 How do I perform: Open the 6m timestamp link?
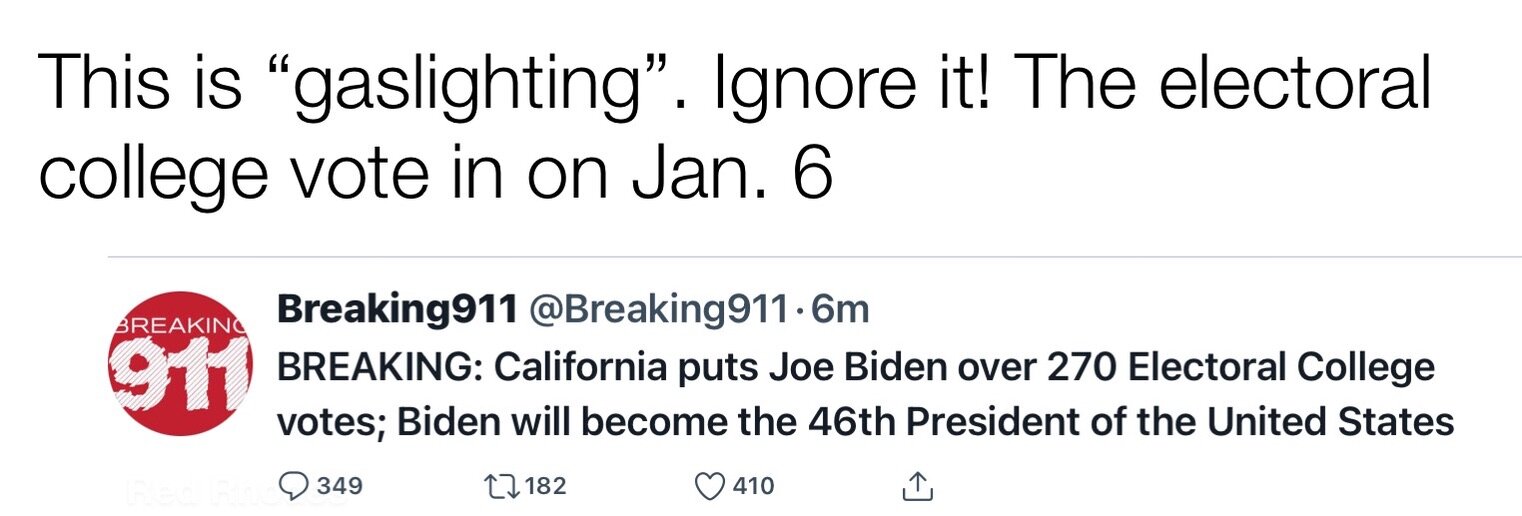840,310
